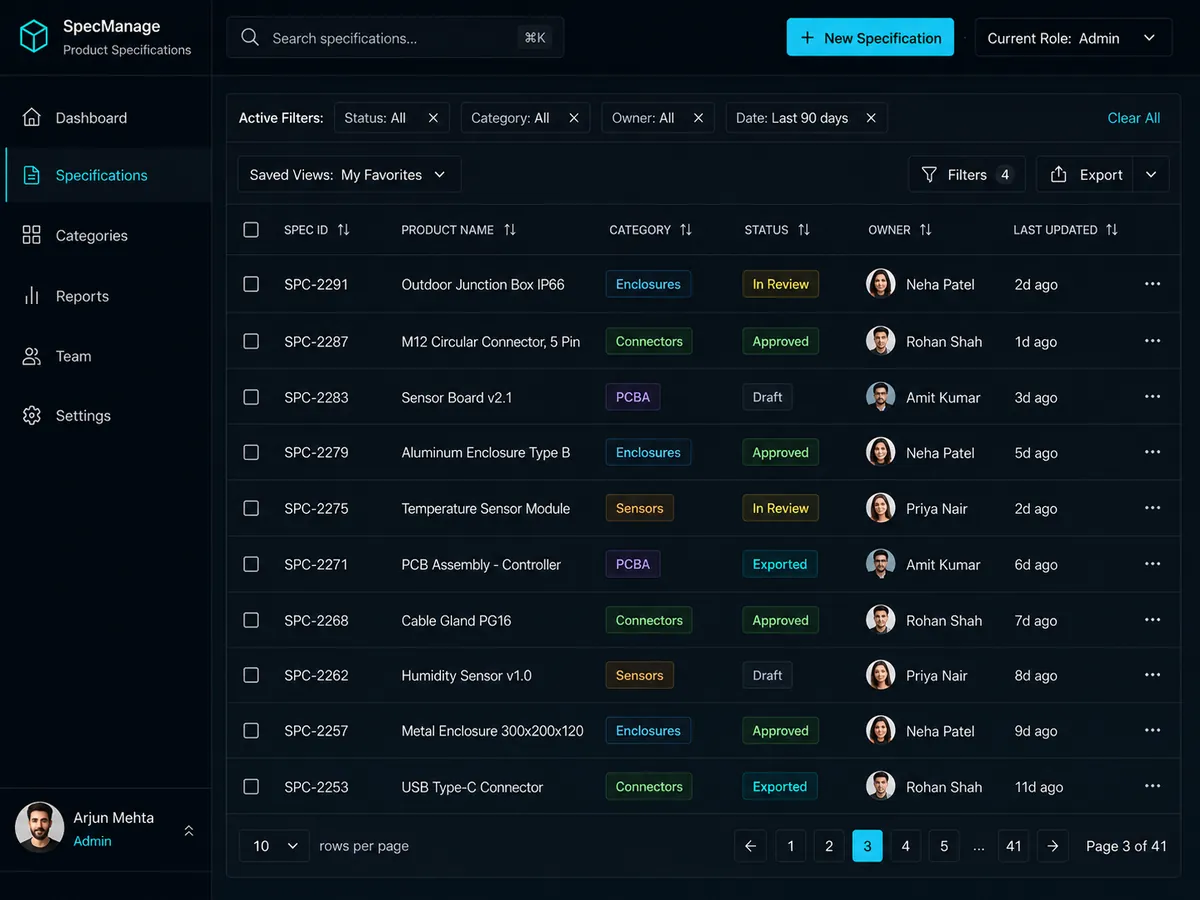The image size is (1200, 900).
Task: Click the Clear All filters link
Action: pos(1134,118)
